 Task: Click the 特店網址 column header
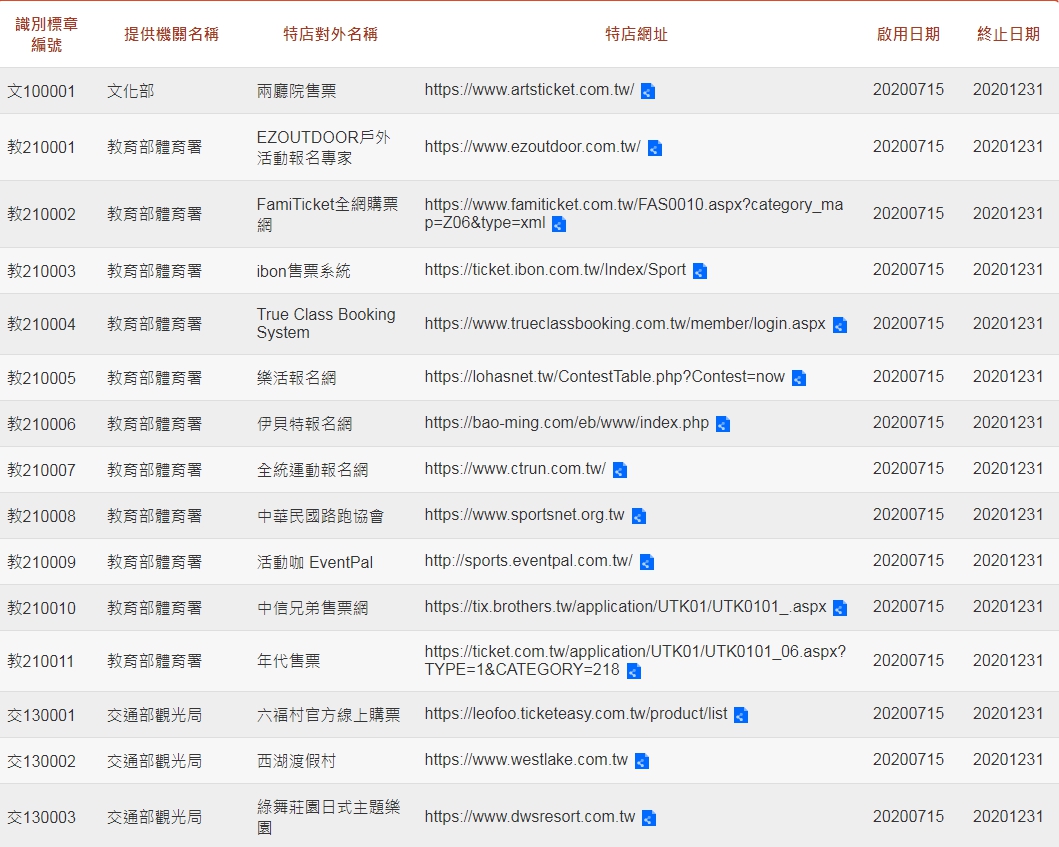pos(636,34)
